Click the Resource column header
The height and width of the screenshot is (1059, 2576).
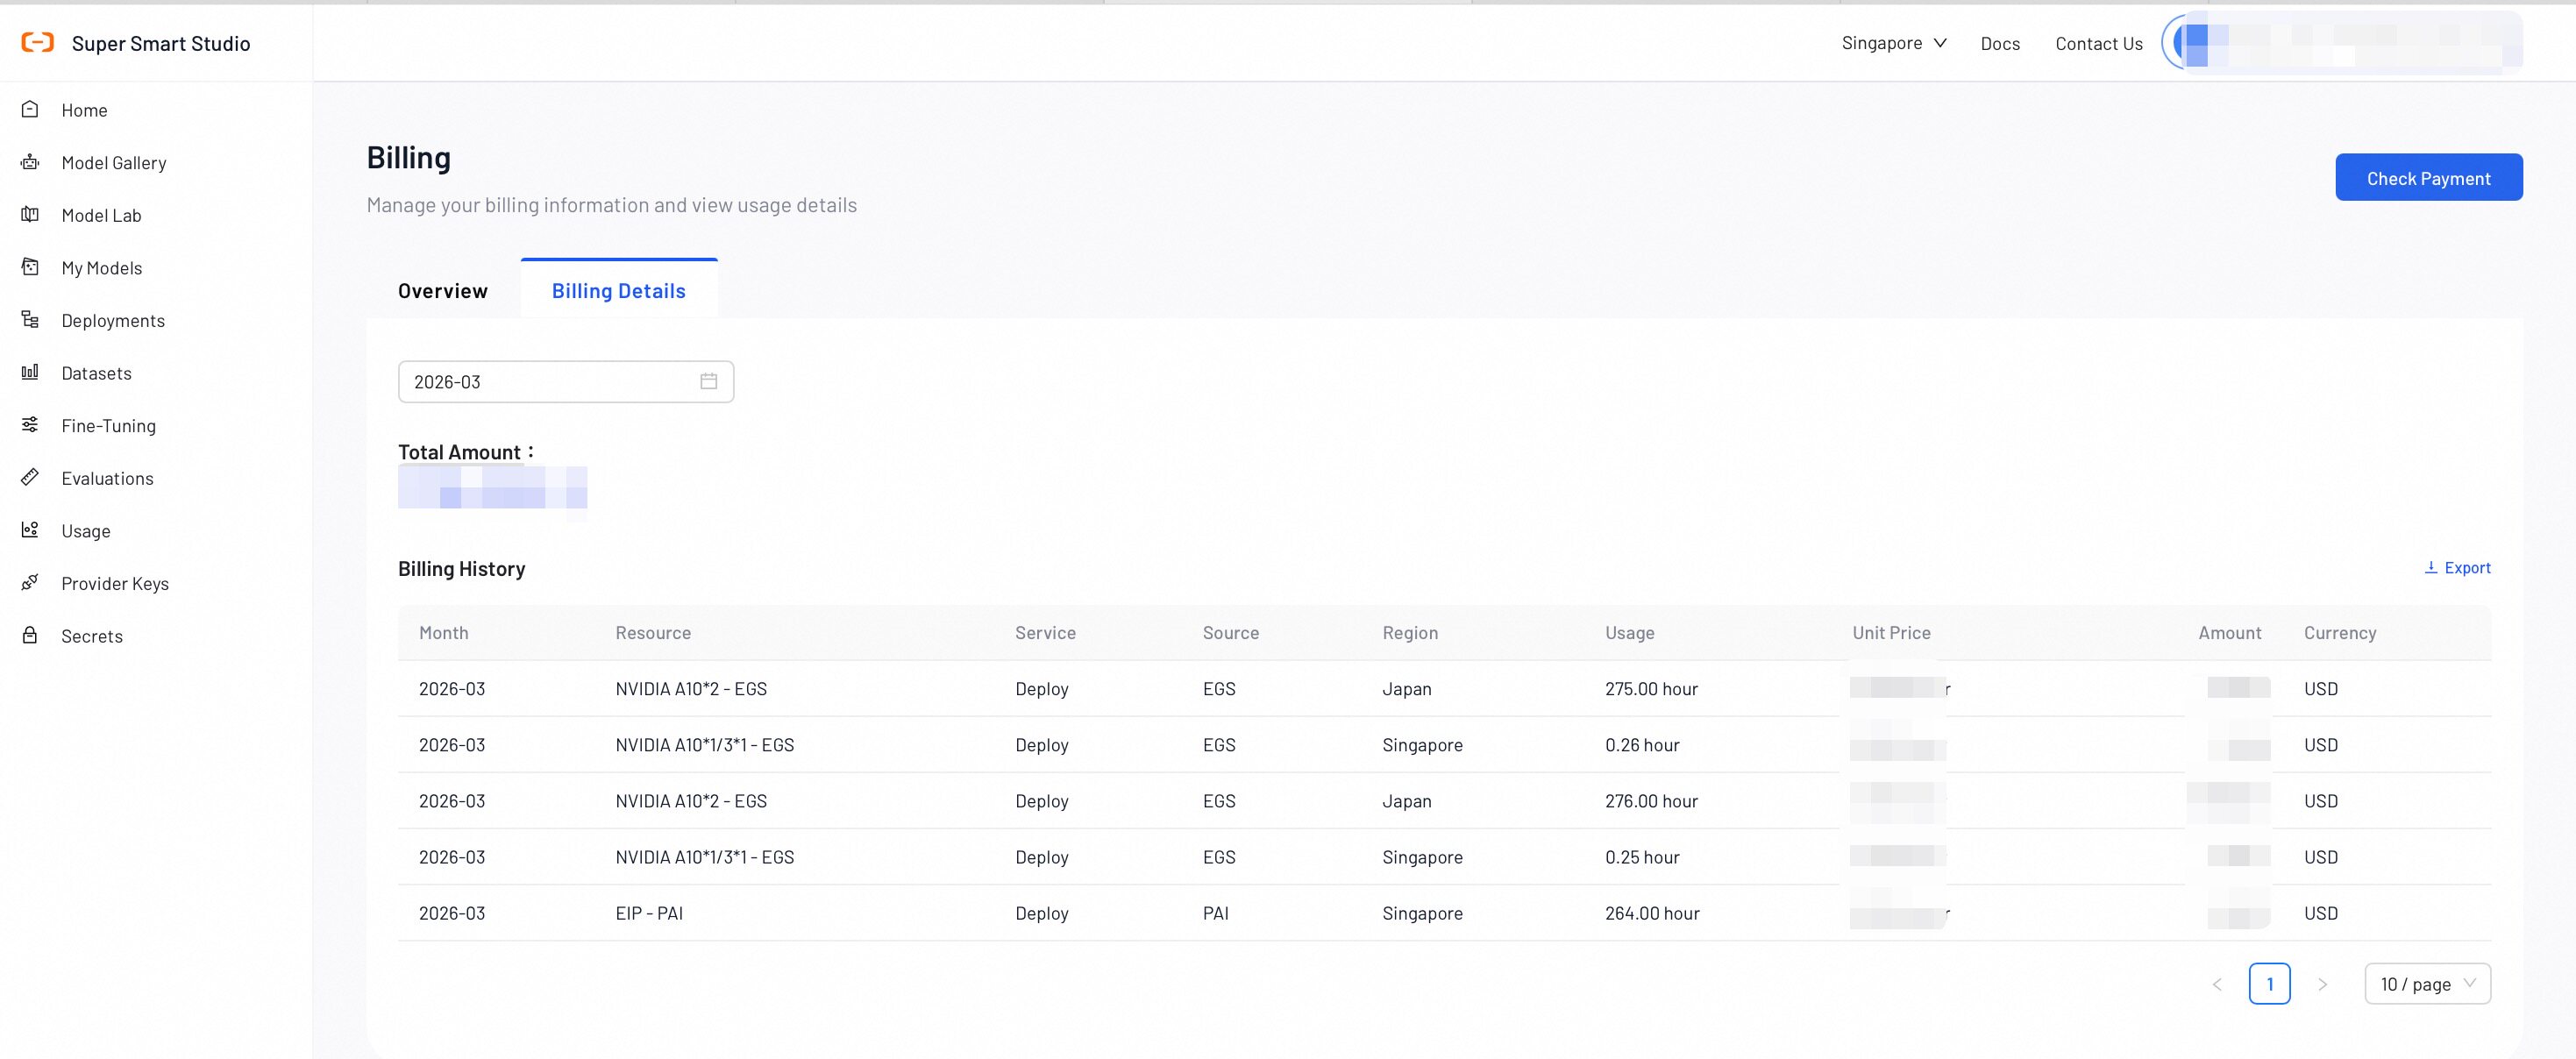point(653,632)
